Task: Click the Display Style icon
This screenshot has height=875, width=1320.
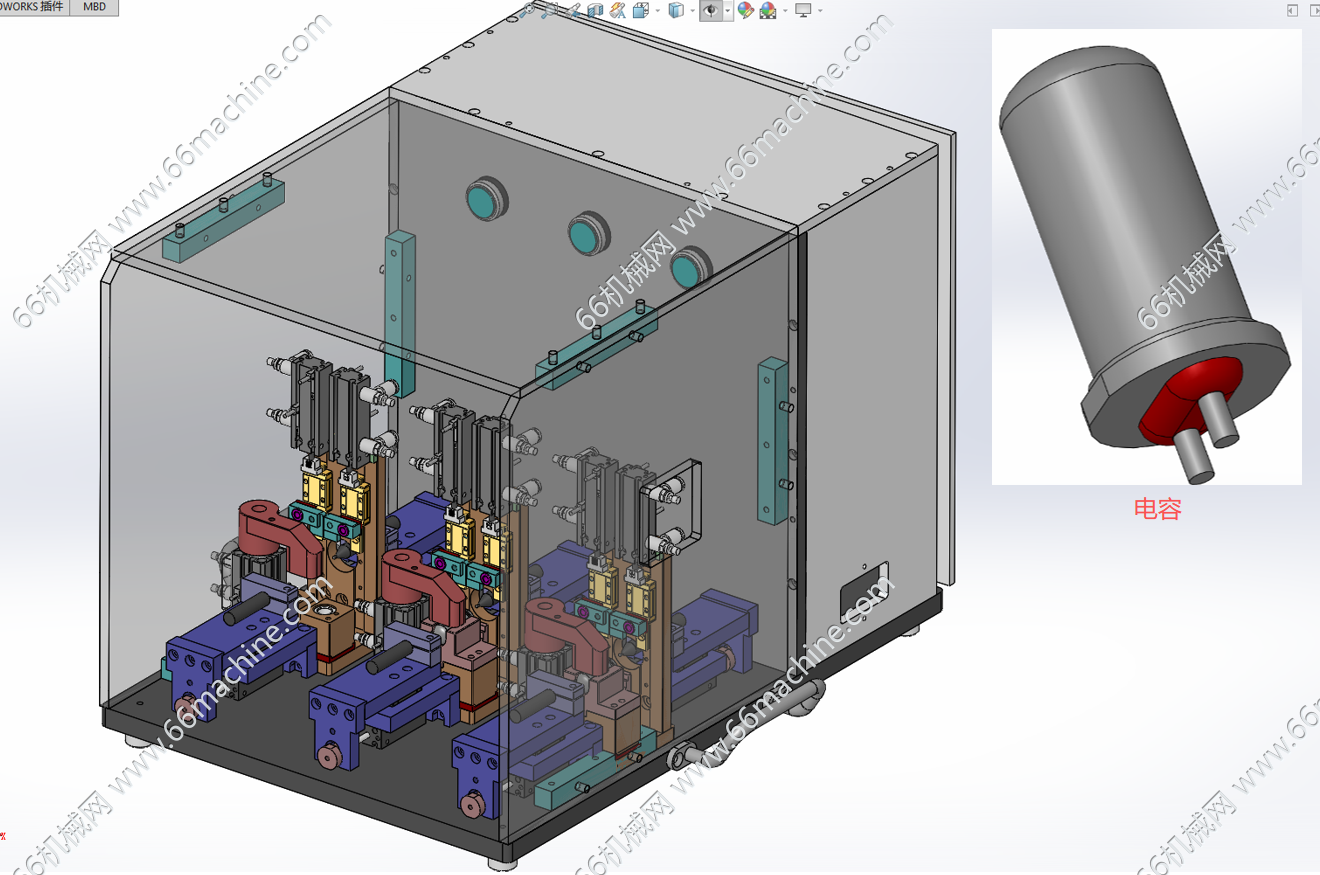Action: (677, 10)
